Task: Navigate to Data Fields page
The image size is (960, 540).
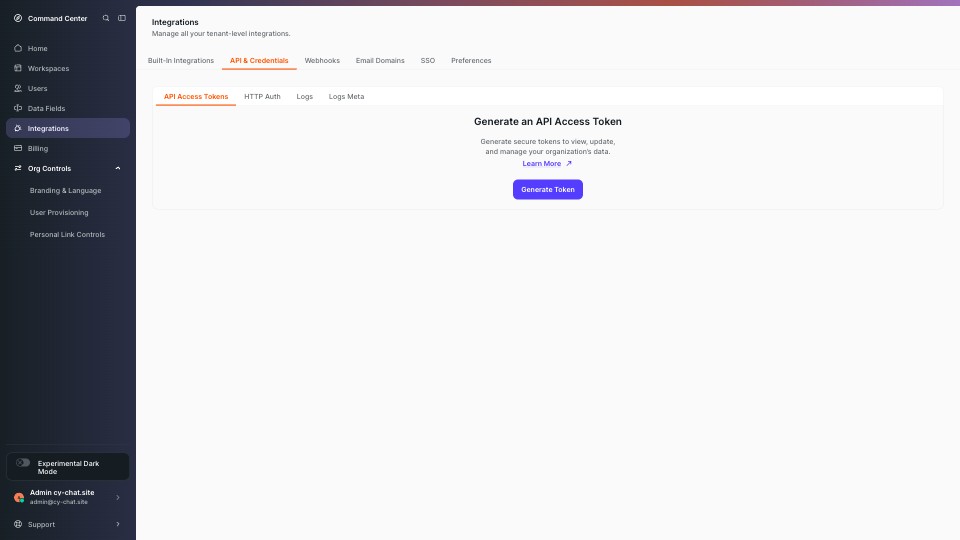Action: (46, 108)
